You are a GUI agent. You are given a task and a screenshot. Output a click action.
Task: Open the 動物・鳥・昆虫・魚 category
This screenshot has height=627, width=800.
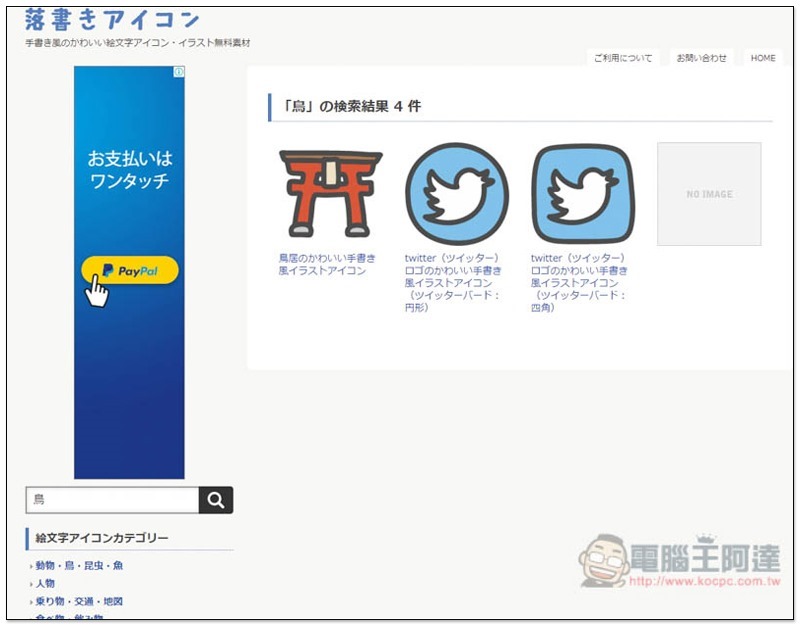(79, 565)
